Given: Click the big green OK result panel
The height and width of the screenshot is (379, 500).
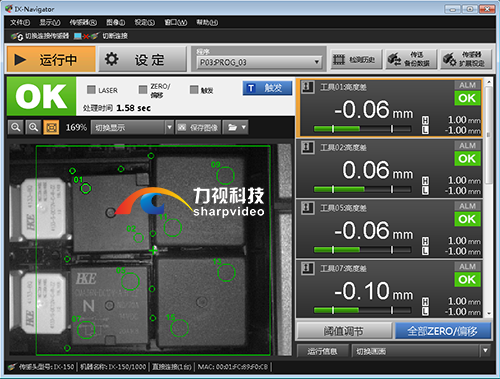Looking at the screenshot, I should tap(41, 96).
